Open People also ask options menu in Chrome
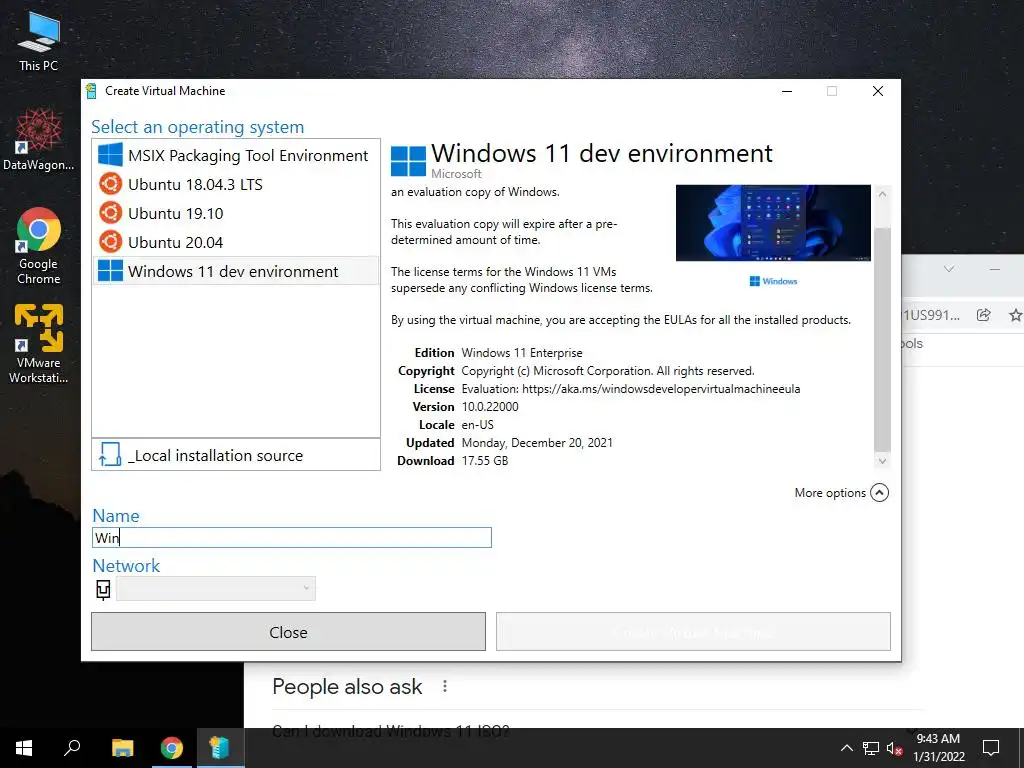Image resolution: width=1024 pixels, height=768 pixels. tap(445, 686)
